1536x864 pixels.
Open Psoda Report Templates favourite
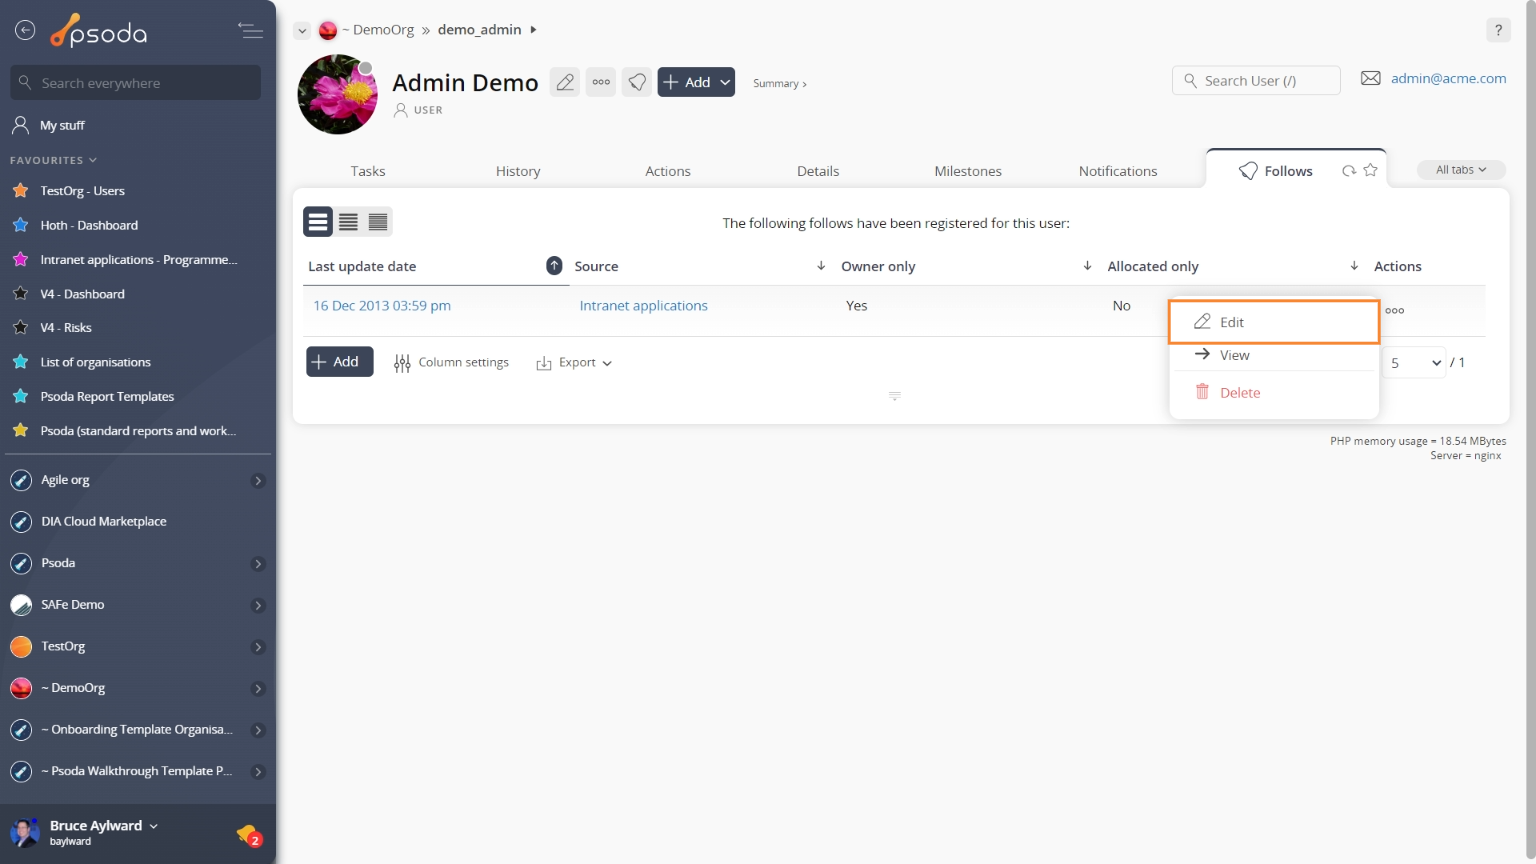click(x=107, y=396)
